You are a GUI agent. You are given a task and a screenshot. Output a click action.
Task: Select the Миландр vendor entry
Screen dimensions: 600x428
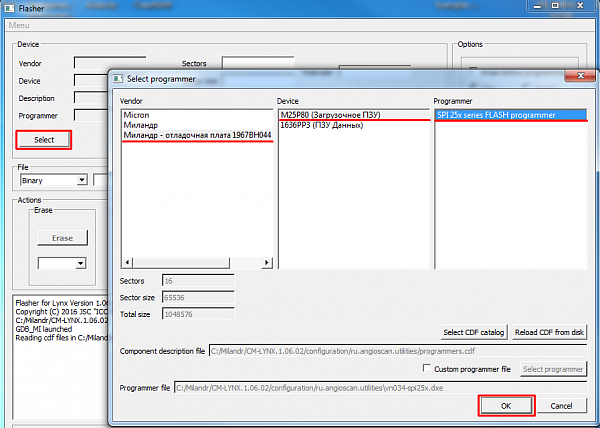pyautogui.click(x=141, y=124)
